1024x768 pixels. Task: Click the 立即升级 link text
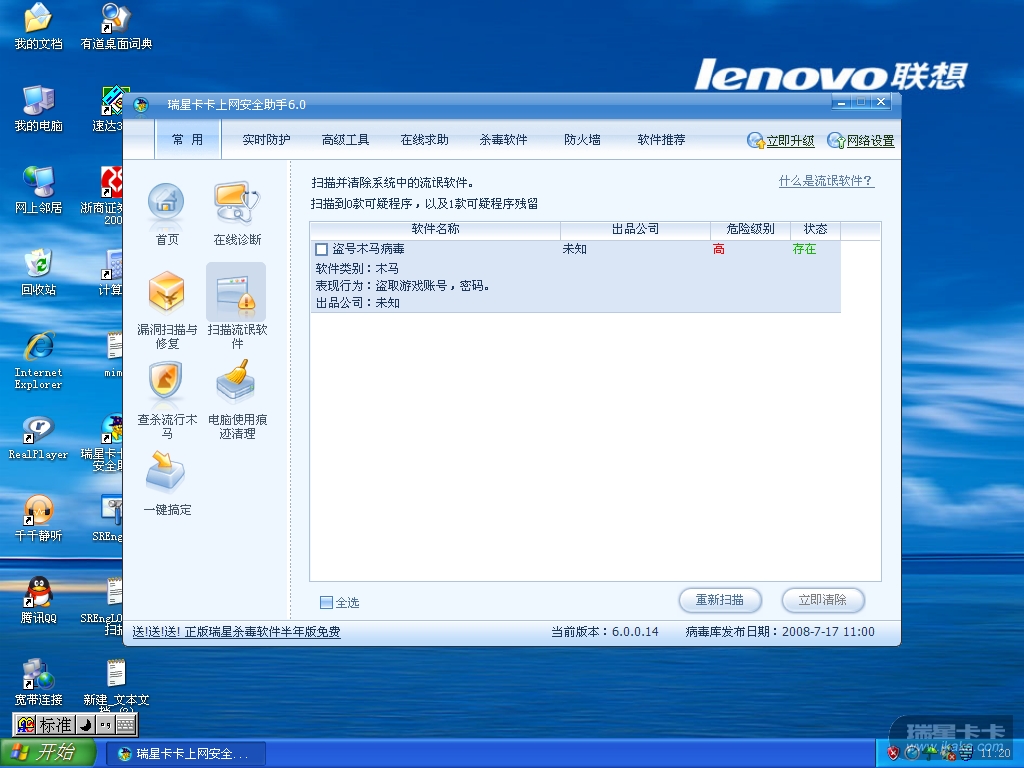click(790, 141)
